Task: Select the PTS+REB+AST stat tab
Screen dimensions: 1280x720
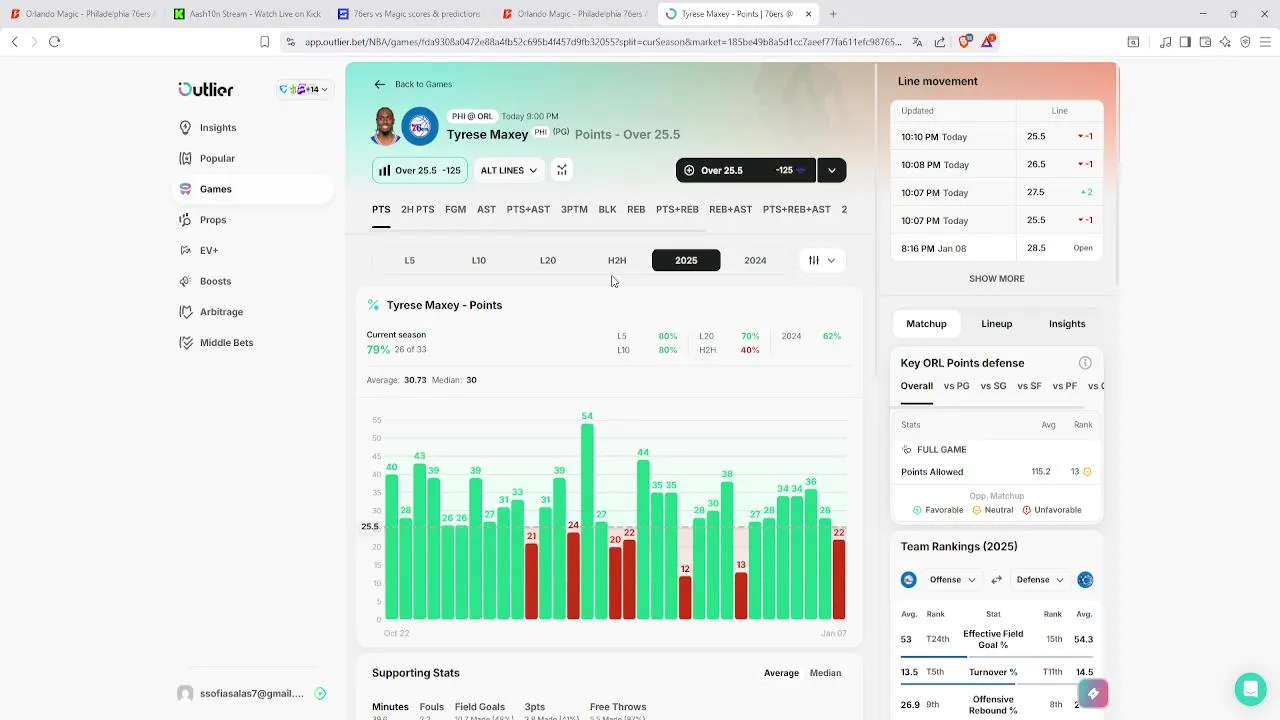Action: 797,209
